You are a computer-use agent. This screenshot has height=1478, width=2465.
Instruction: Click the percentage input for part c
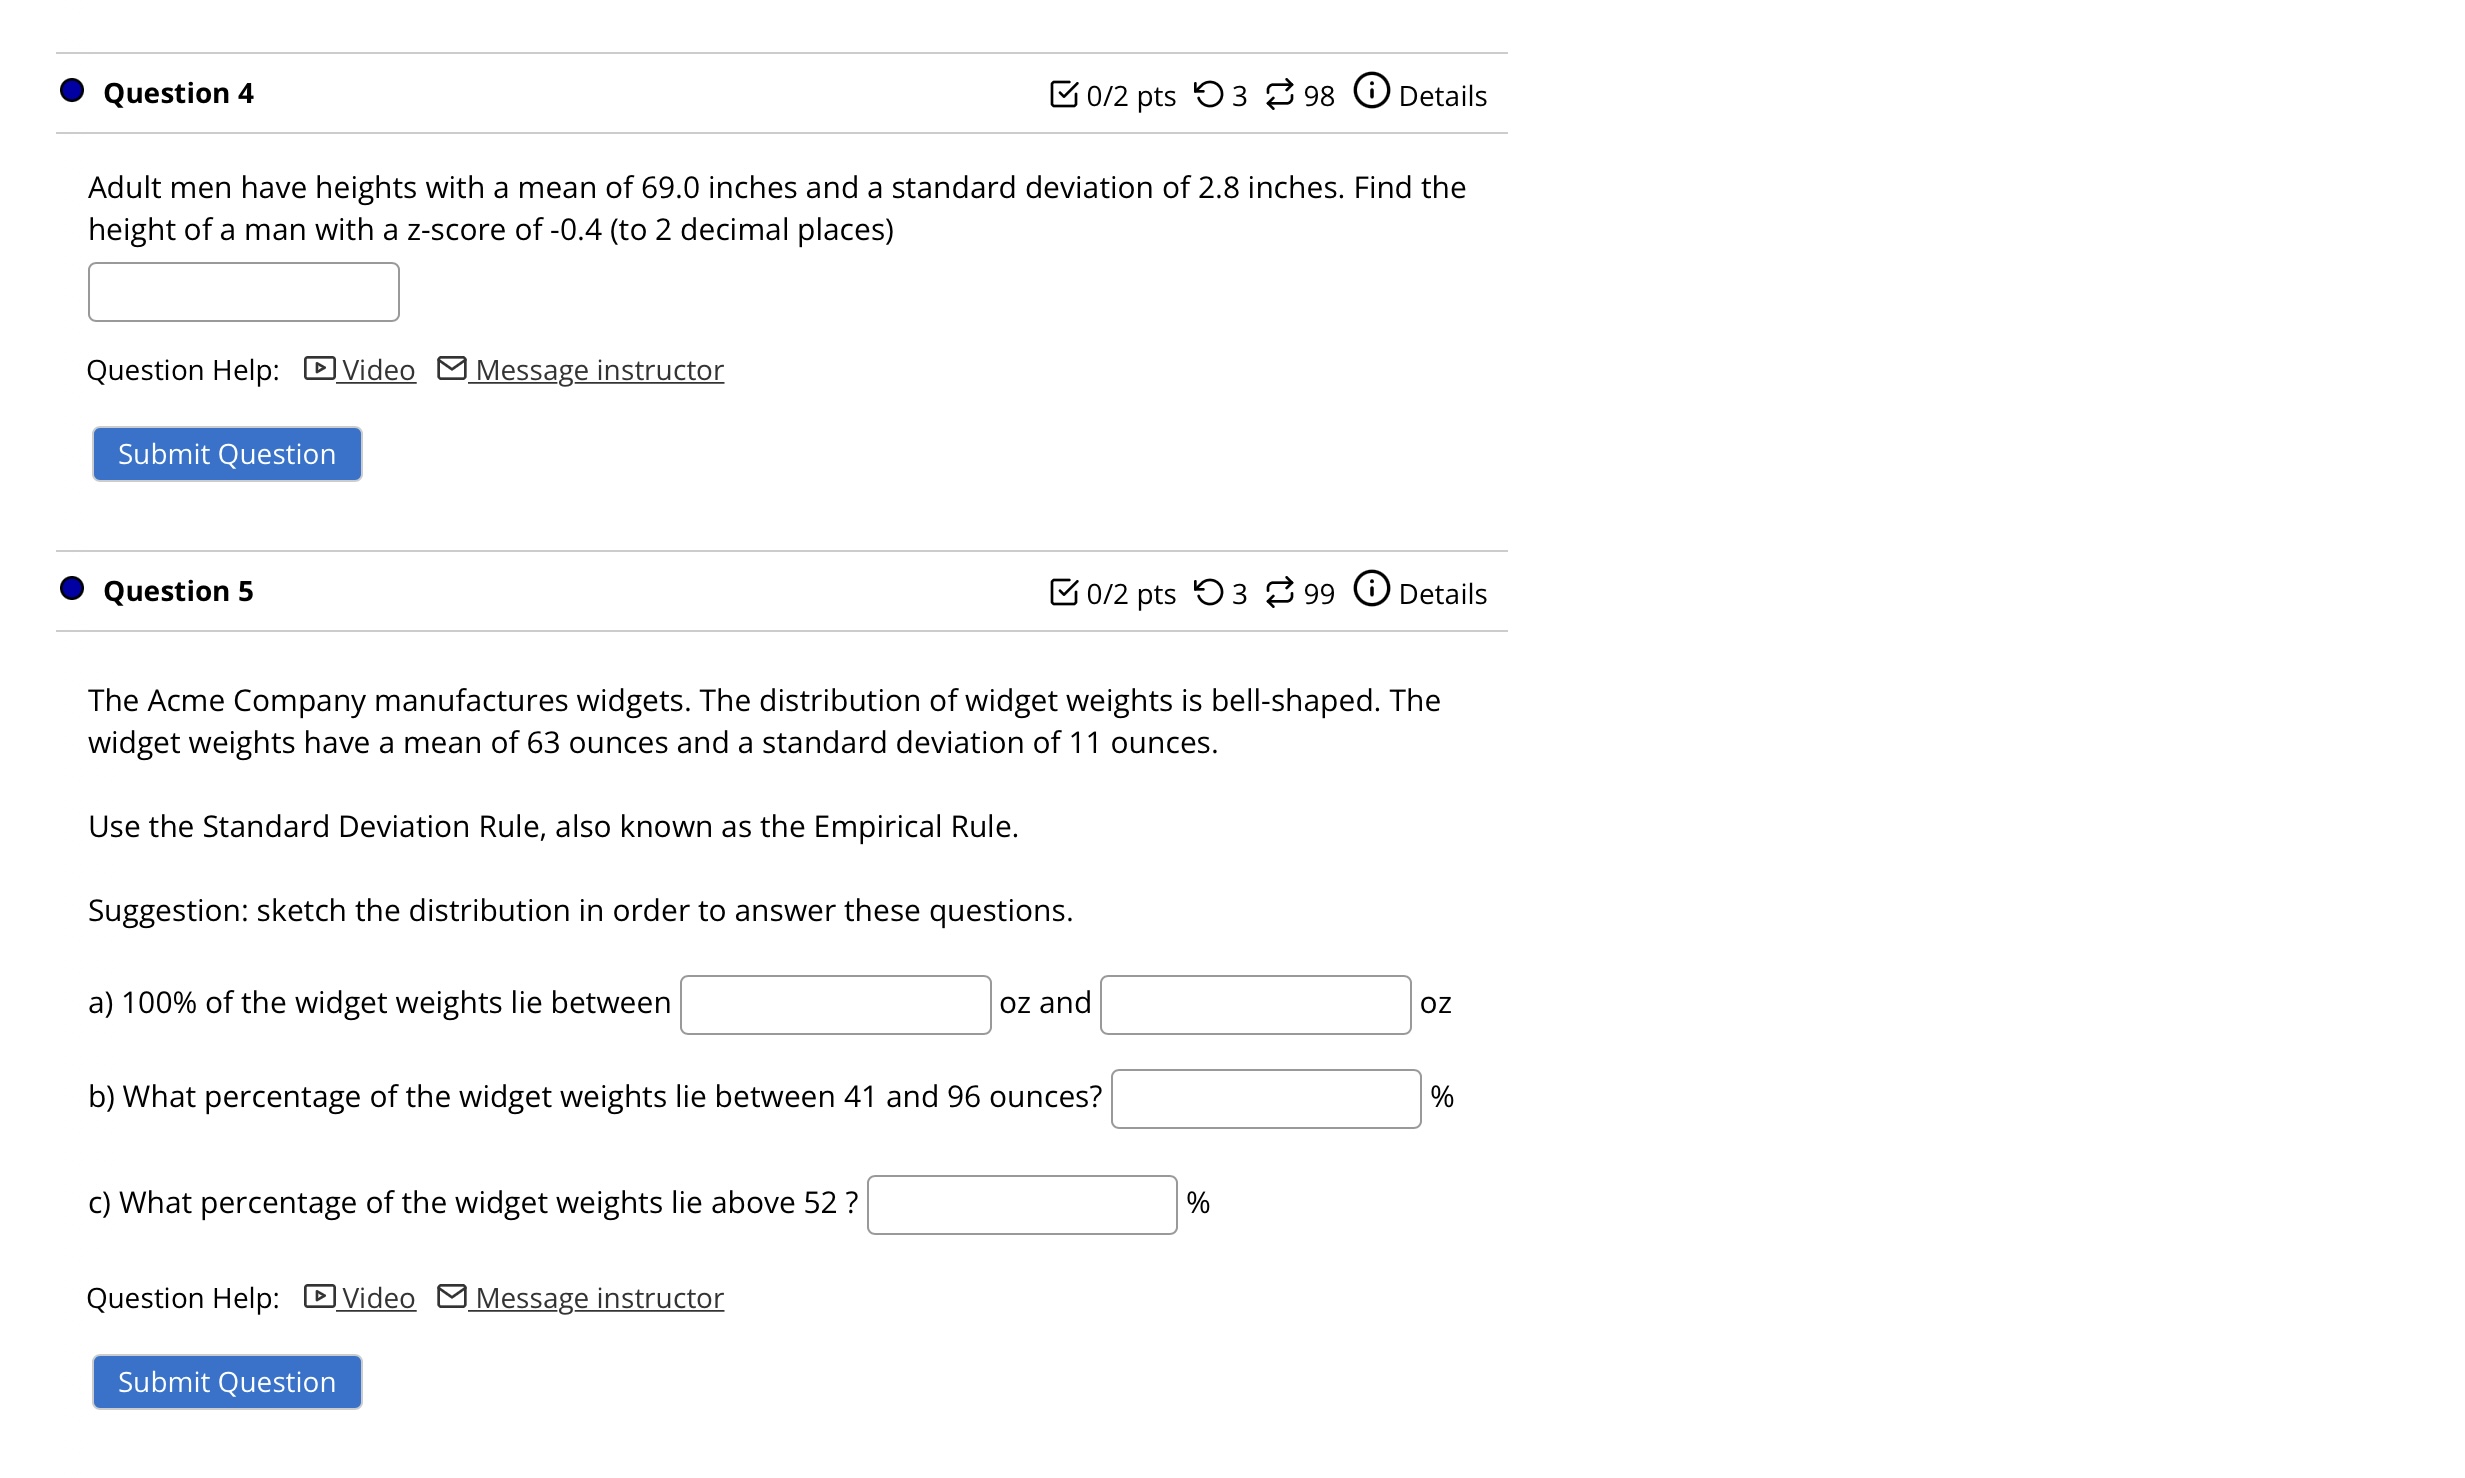[x=1022, y=1205]
